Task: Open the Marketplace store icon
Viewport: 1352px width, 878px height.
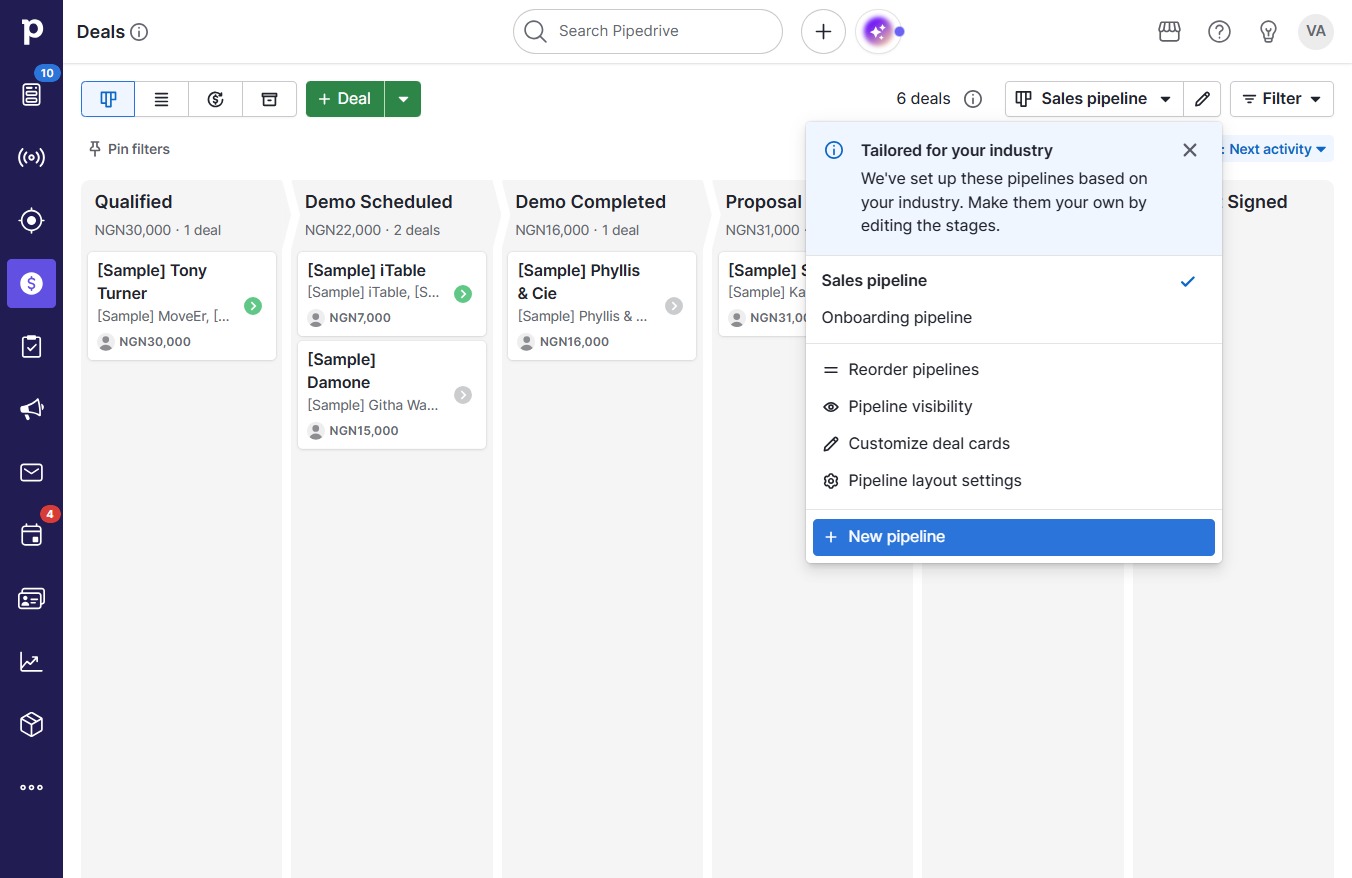Action: [1169, 32]
